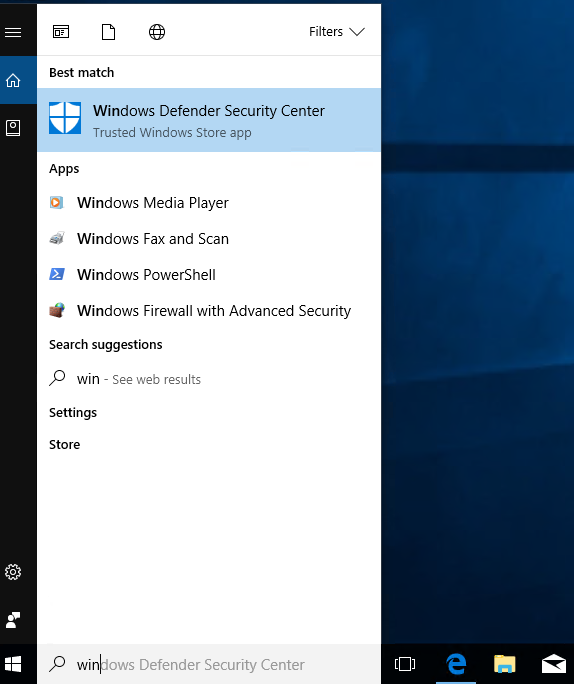Select the Home icon in the sidebar
The height and width of the screenshot is (684, 574).
tap(13, 80)
